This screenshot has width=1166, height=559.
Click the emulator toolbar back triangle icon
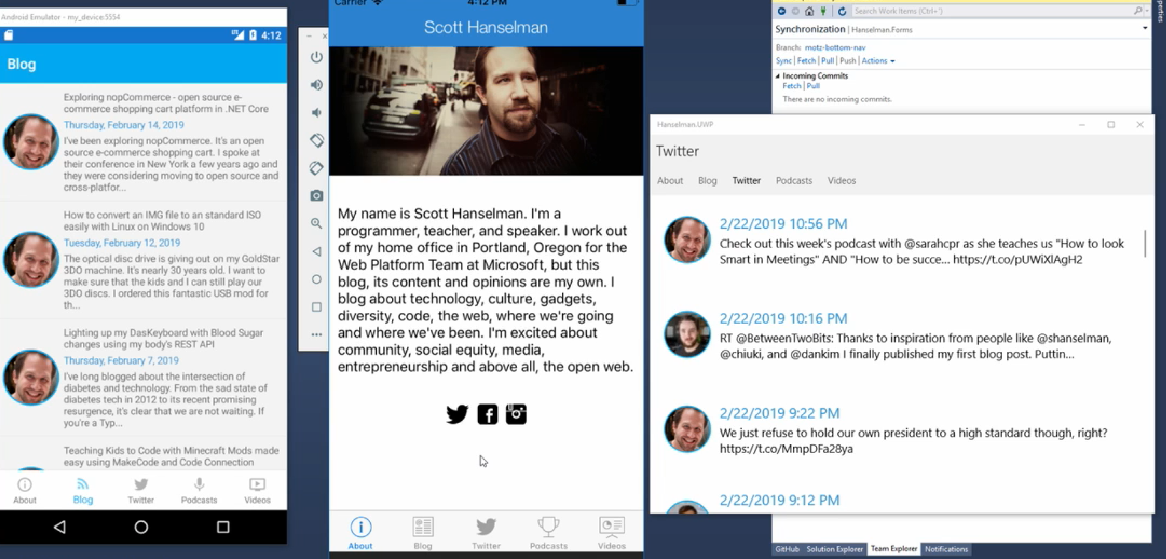click(x=317, y=251)
